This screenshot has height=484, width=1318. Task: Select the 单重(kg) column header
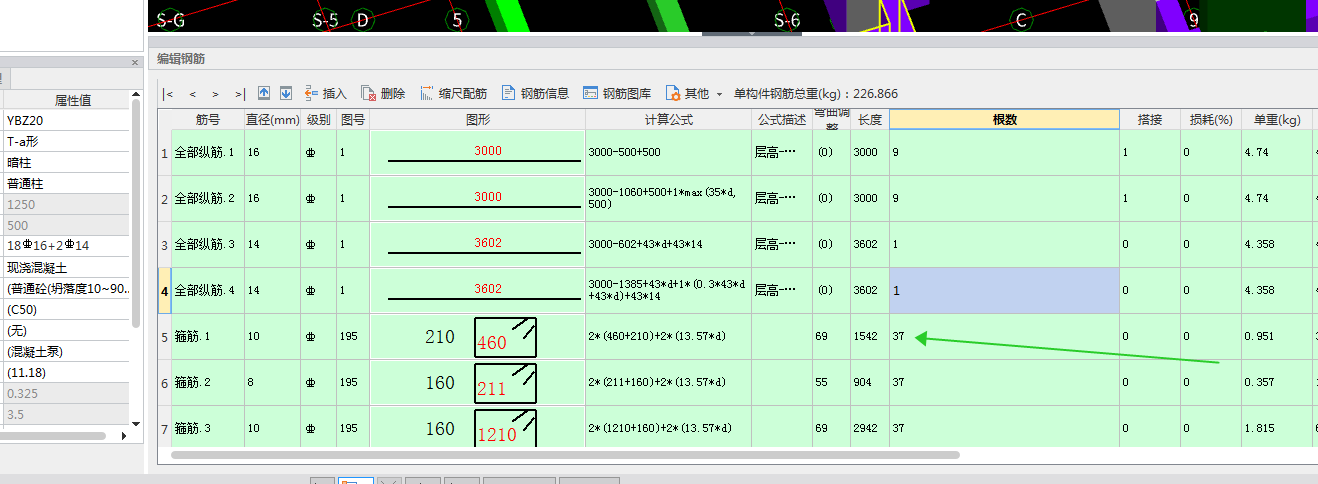click(1275, 119)
